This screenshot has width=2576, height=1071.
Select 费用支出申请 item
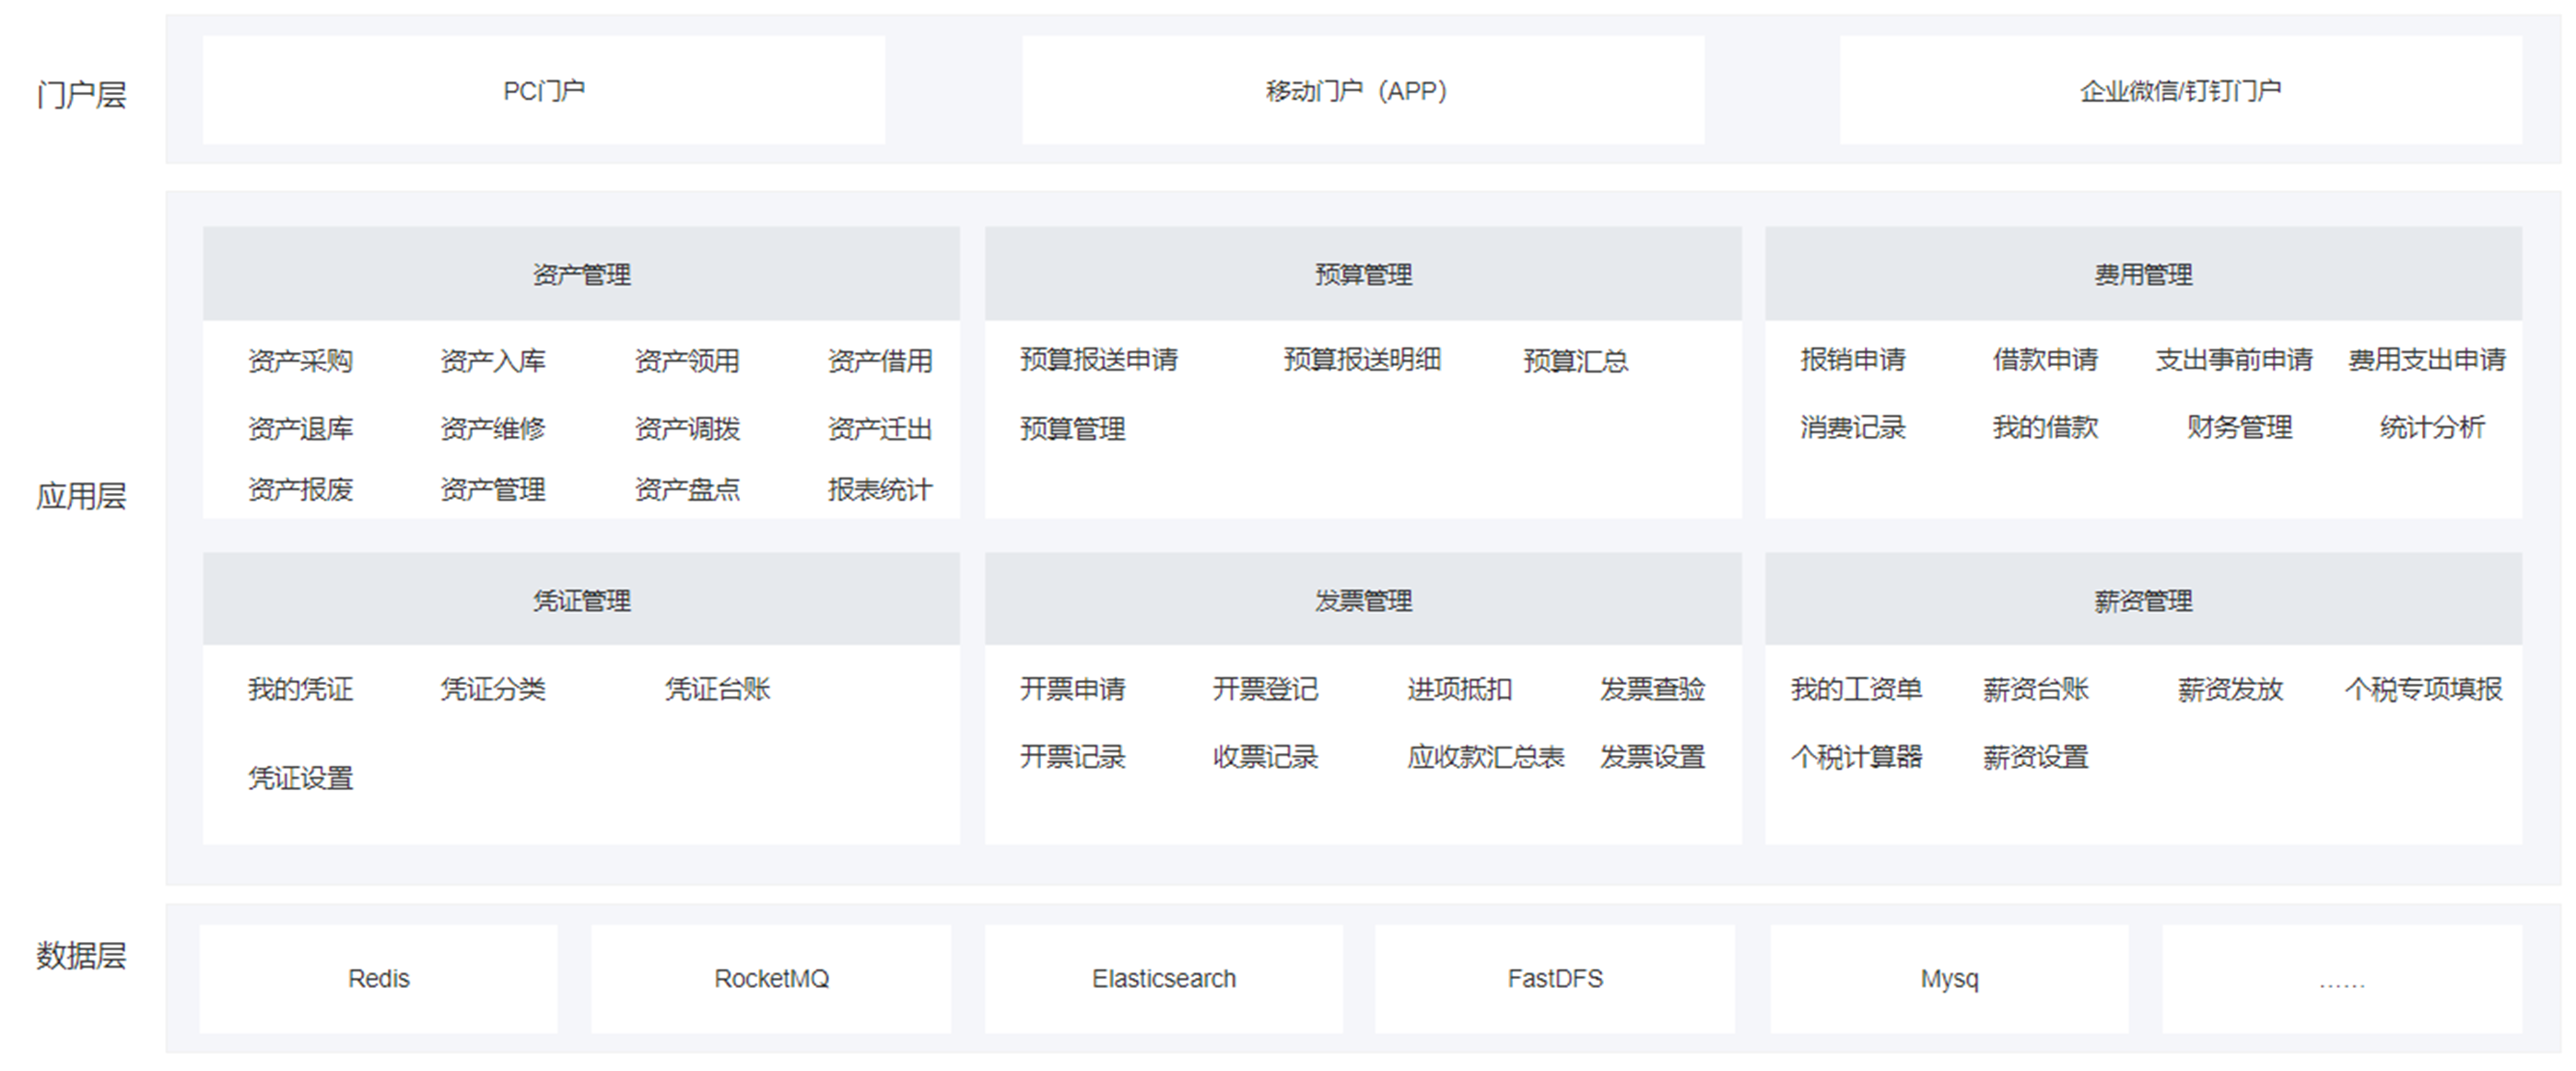pyautogui.click(x=2427, y=360)
